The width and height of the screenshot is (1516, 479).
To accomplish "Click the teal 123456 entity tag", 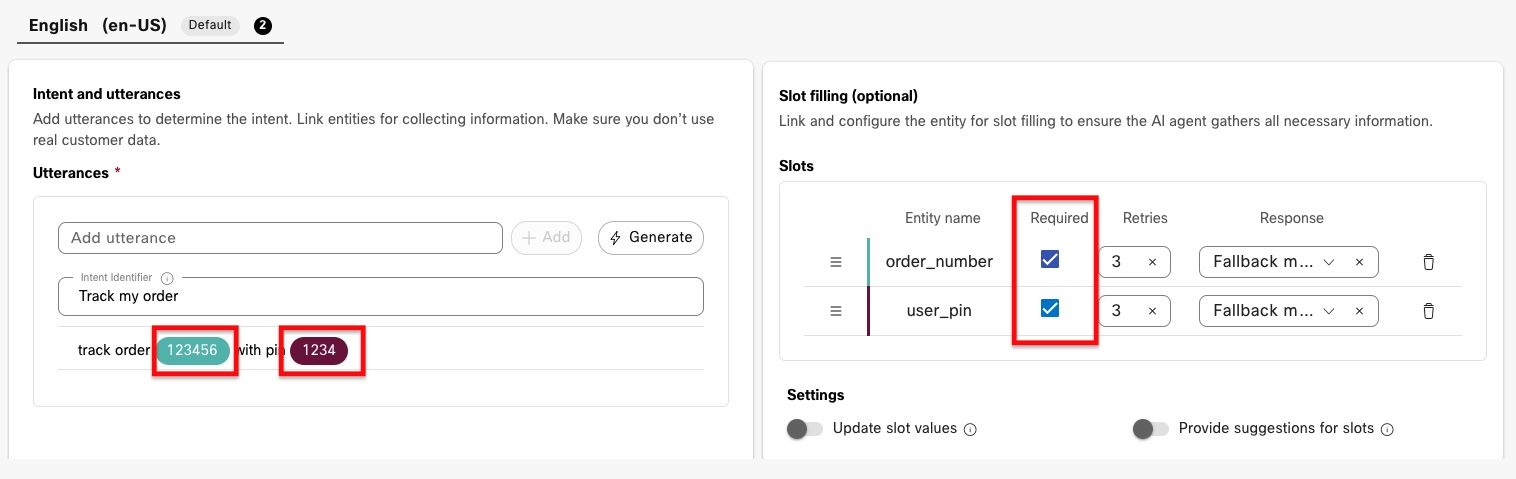I will click(192, 350).
